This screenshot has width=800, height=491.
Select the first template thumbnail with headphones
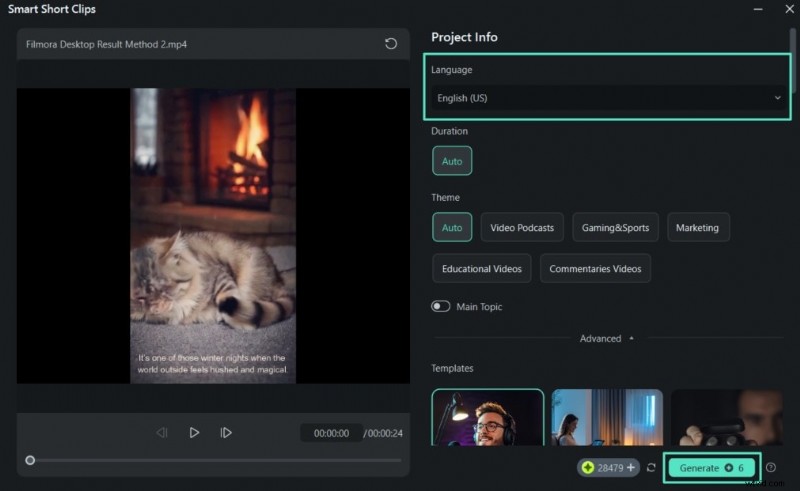(x=488, y=417)
